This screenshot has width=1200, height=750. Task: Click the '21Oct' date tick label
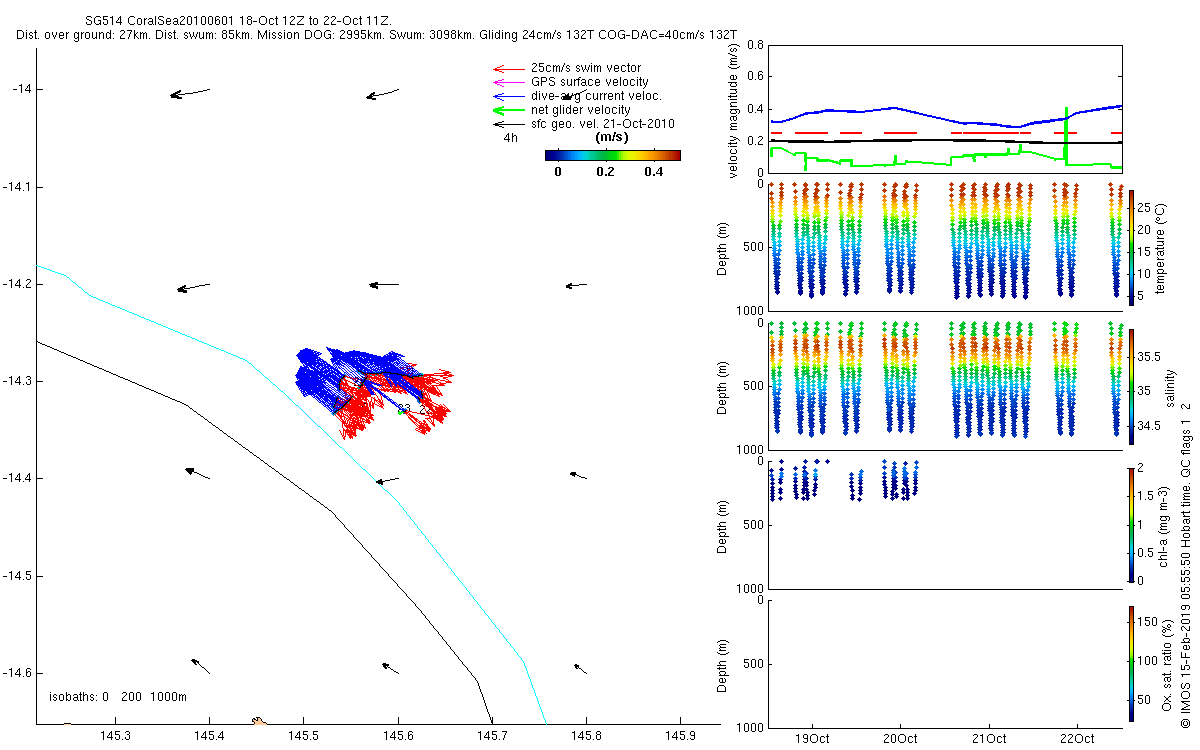pos(989,739)
